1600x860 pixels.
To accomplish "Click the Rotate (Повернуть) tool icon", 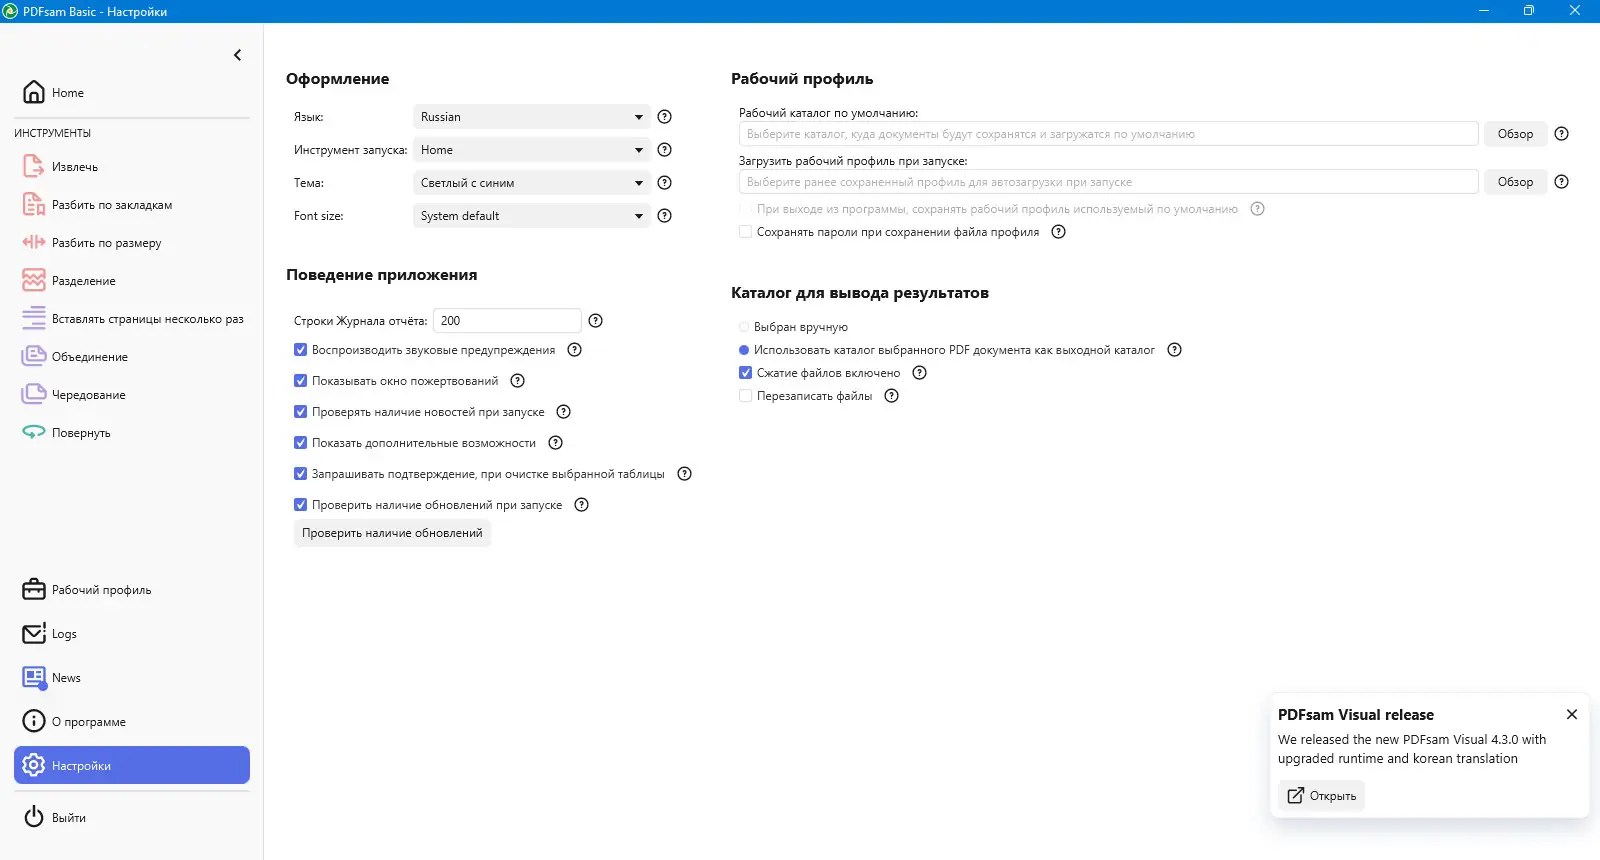I will click(x=33, y=432).
